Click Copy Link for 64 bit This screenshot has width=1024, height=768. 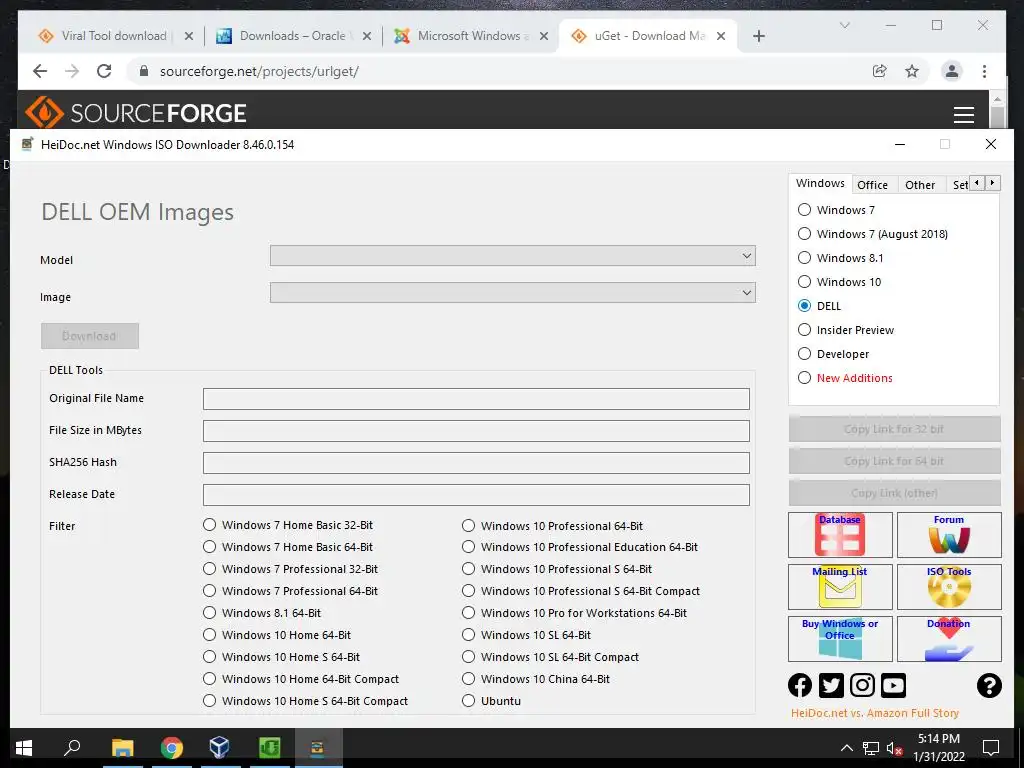click(x=894, y=461)
